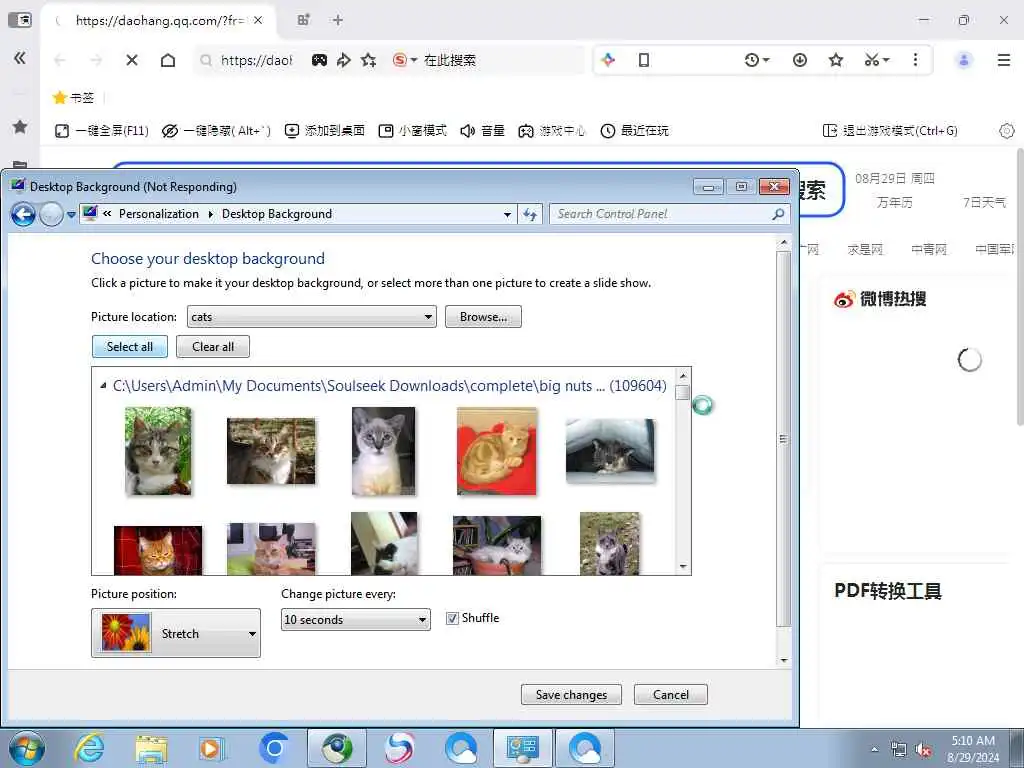Viewport: 1024px width, 768px height.
Task: Click the Cancel button
Action: click(x=671, y=695)
